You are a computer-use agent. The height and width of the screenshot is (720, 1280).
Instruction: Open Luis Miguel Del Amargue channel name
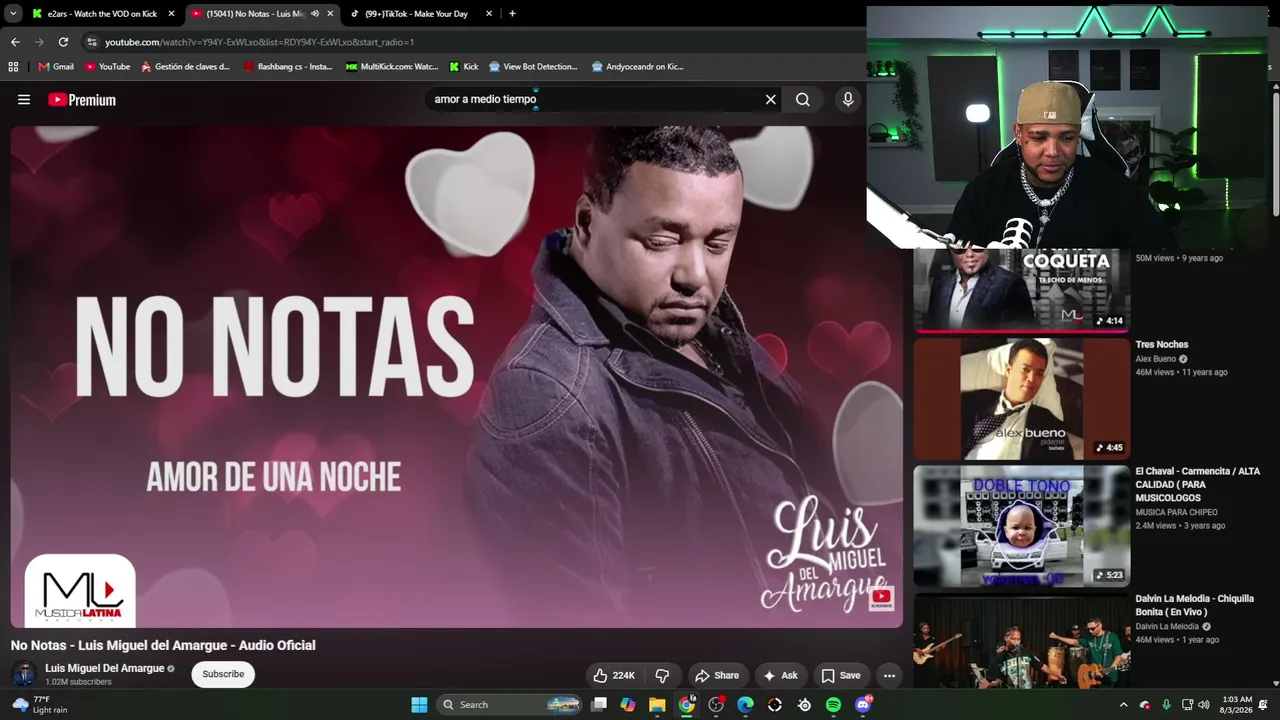click(x=105, y=668)
